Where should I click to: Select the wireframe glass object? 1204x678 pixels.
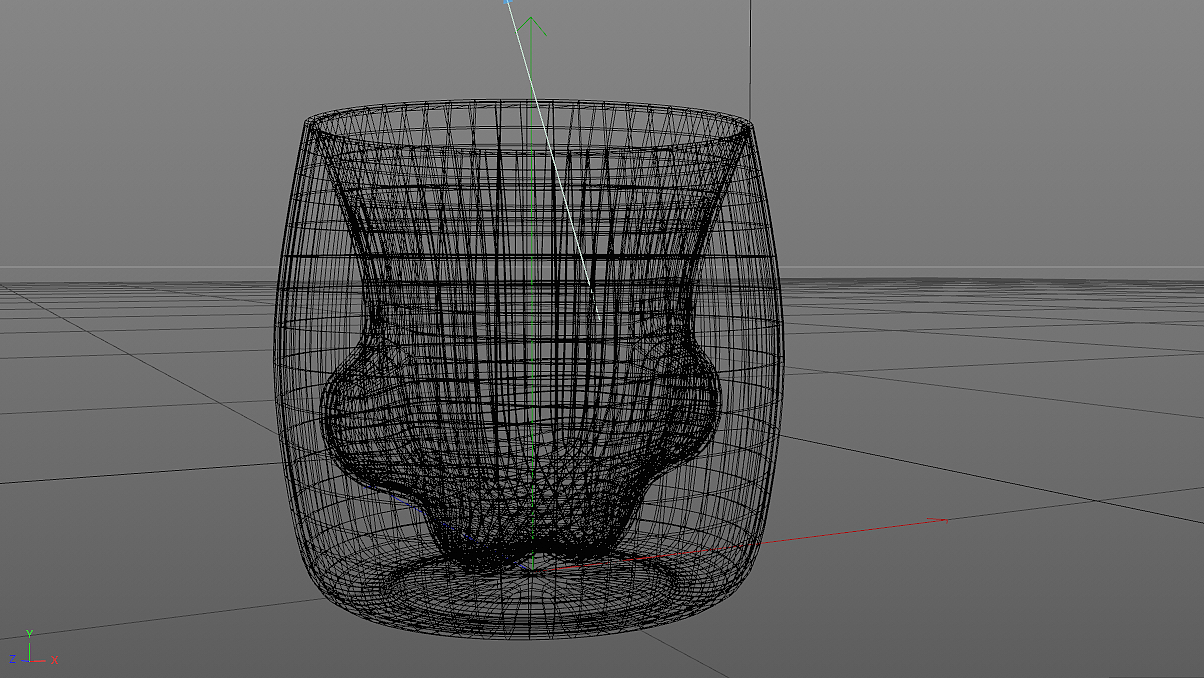531,368
